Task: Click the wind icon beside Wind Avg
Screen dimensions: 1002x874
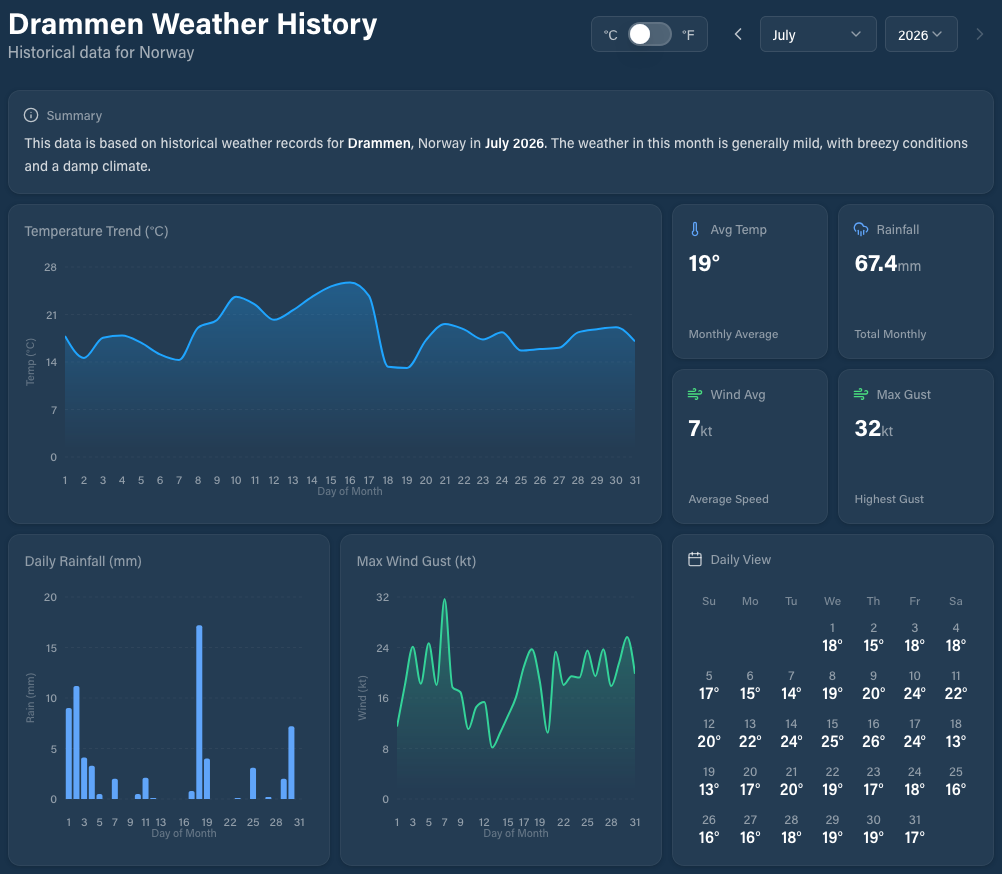Action: point(695,394)
